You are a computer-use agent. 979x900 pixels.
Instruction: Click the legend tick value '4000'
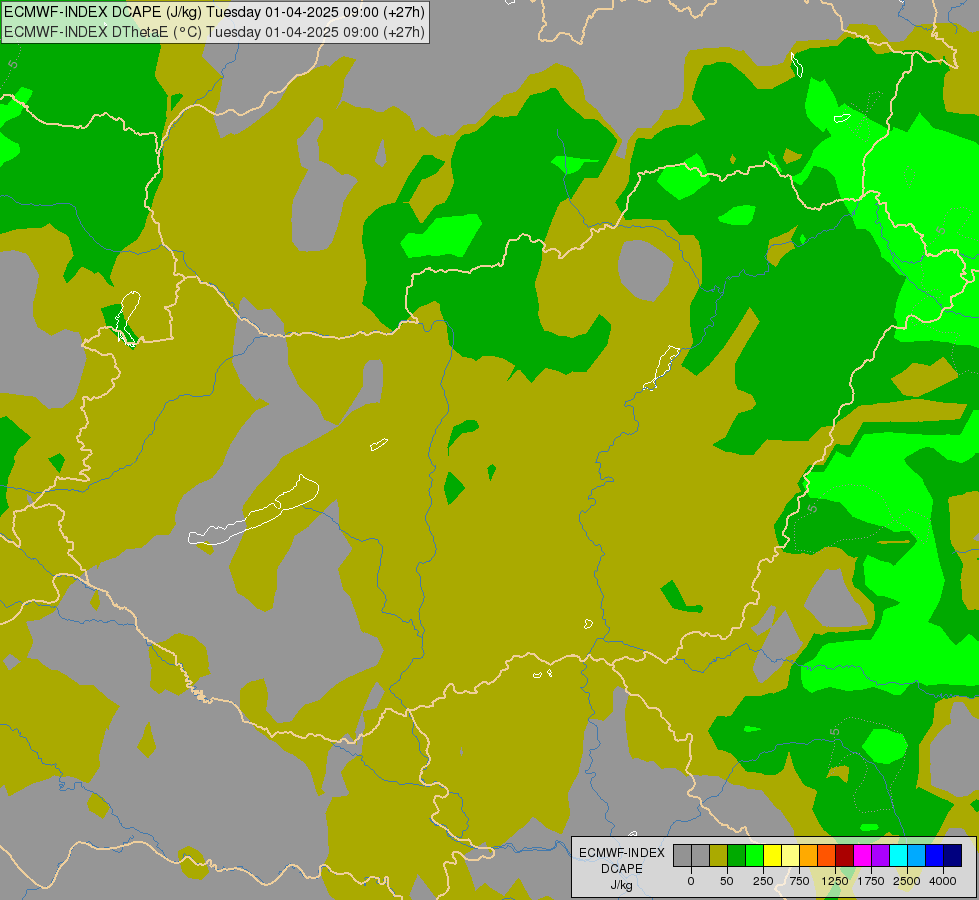tap(943, 881)
